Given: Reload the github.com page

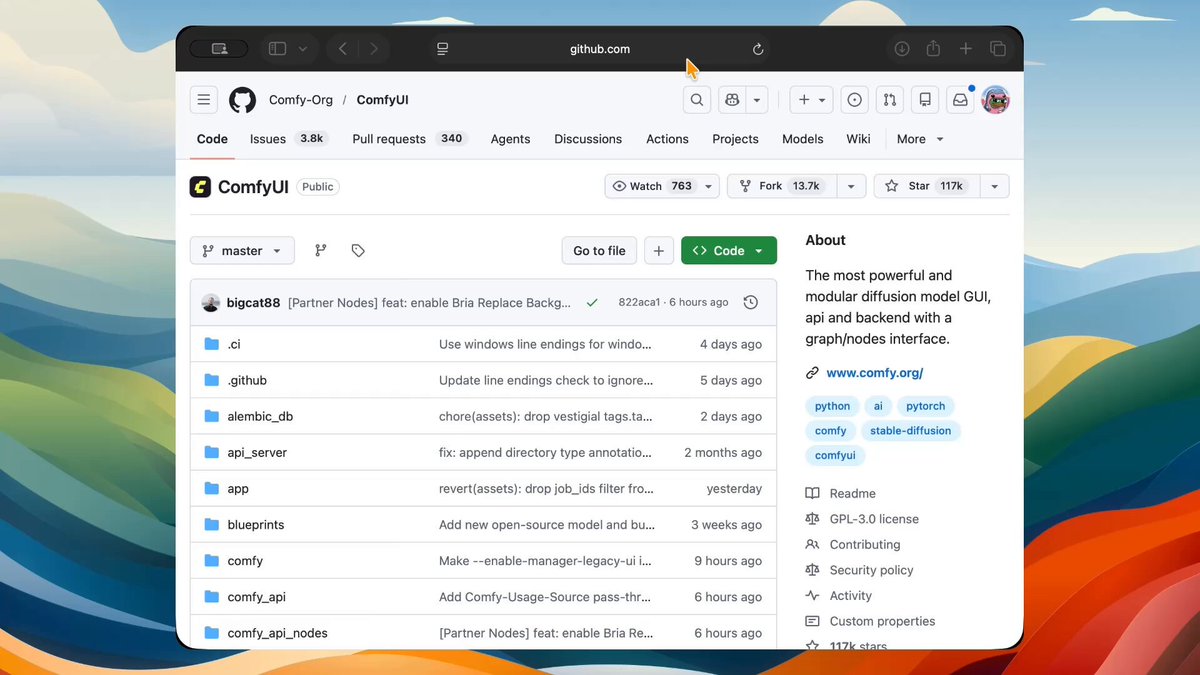Looking at the screenshot, I should pos(758,49).
